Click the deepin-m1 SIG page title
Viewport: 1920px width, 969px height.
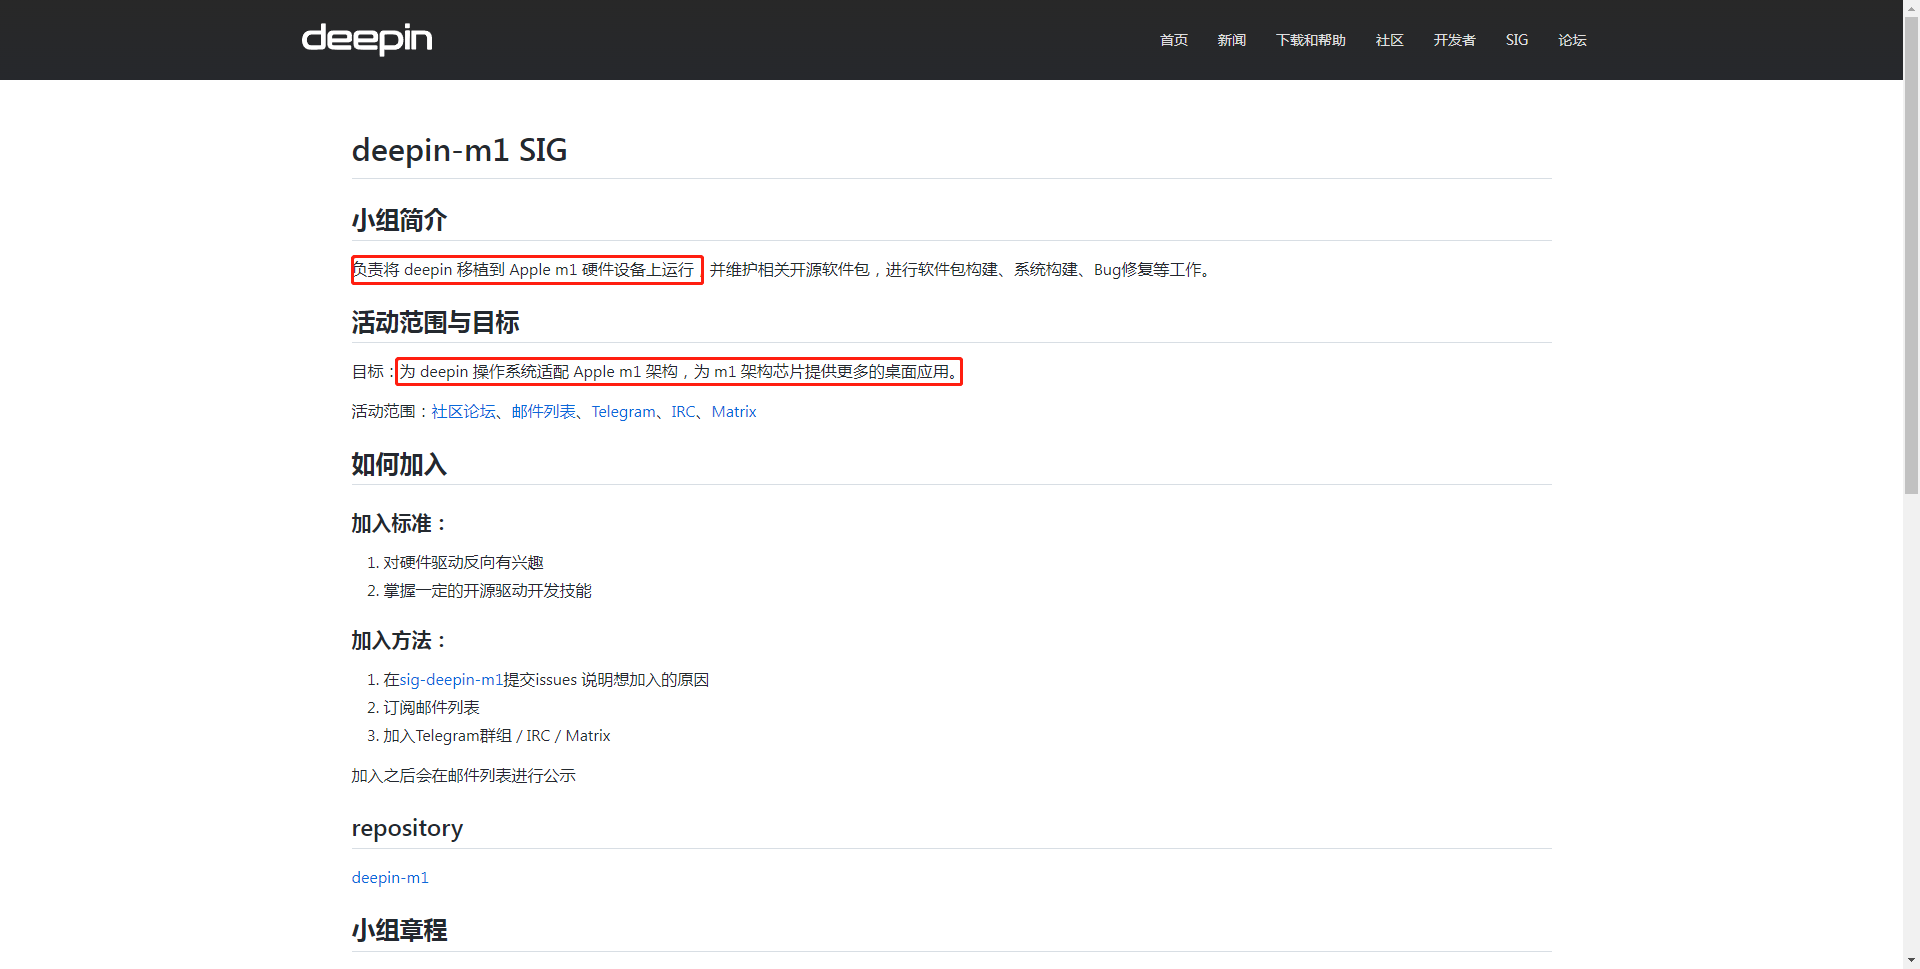[459, 150]
